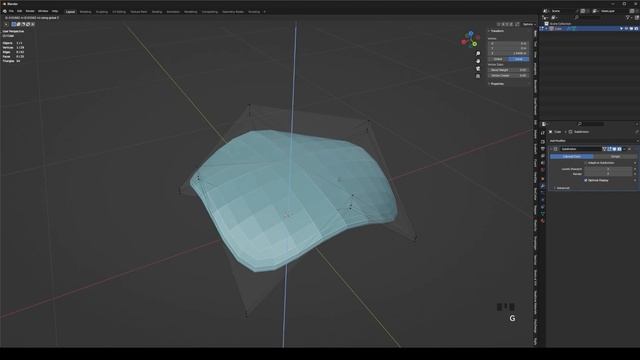Screen dimensions: 640x360
Task: Open the Edit menu
Action: pyautogui.click(x=19, y=11)
